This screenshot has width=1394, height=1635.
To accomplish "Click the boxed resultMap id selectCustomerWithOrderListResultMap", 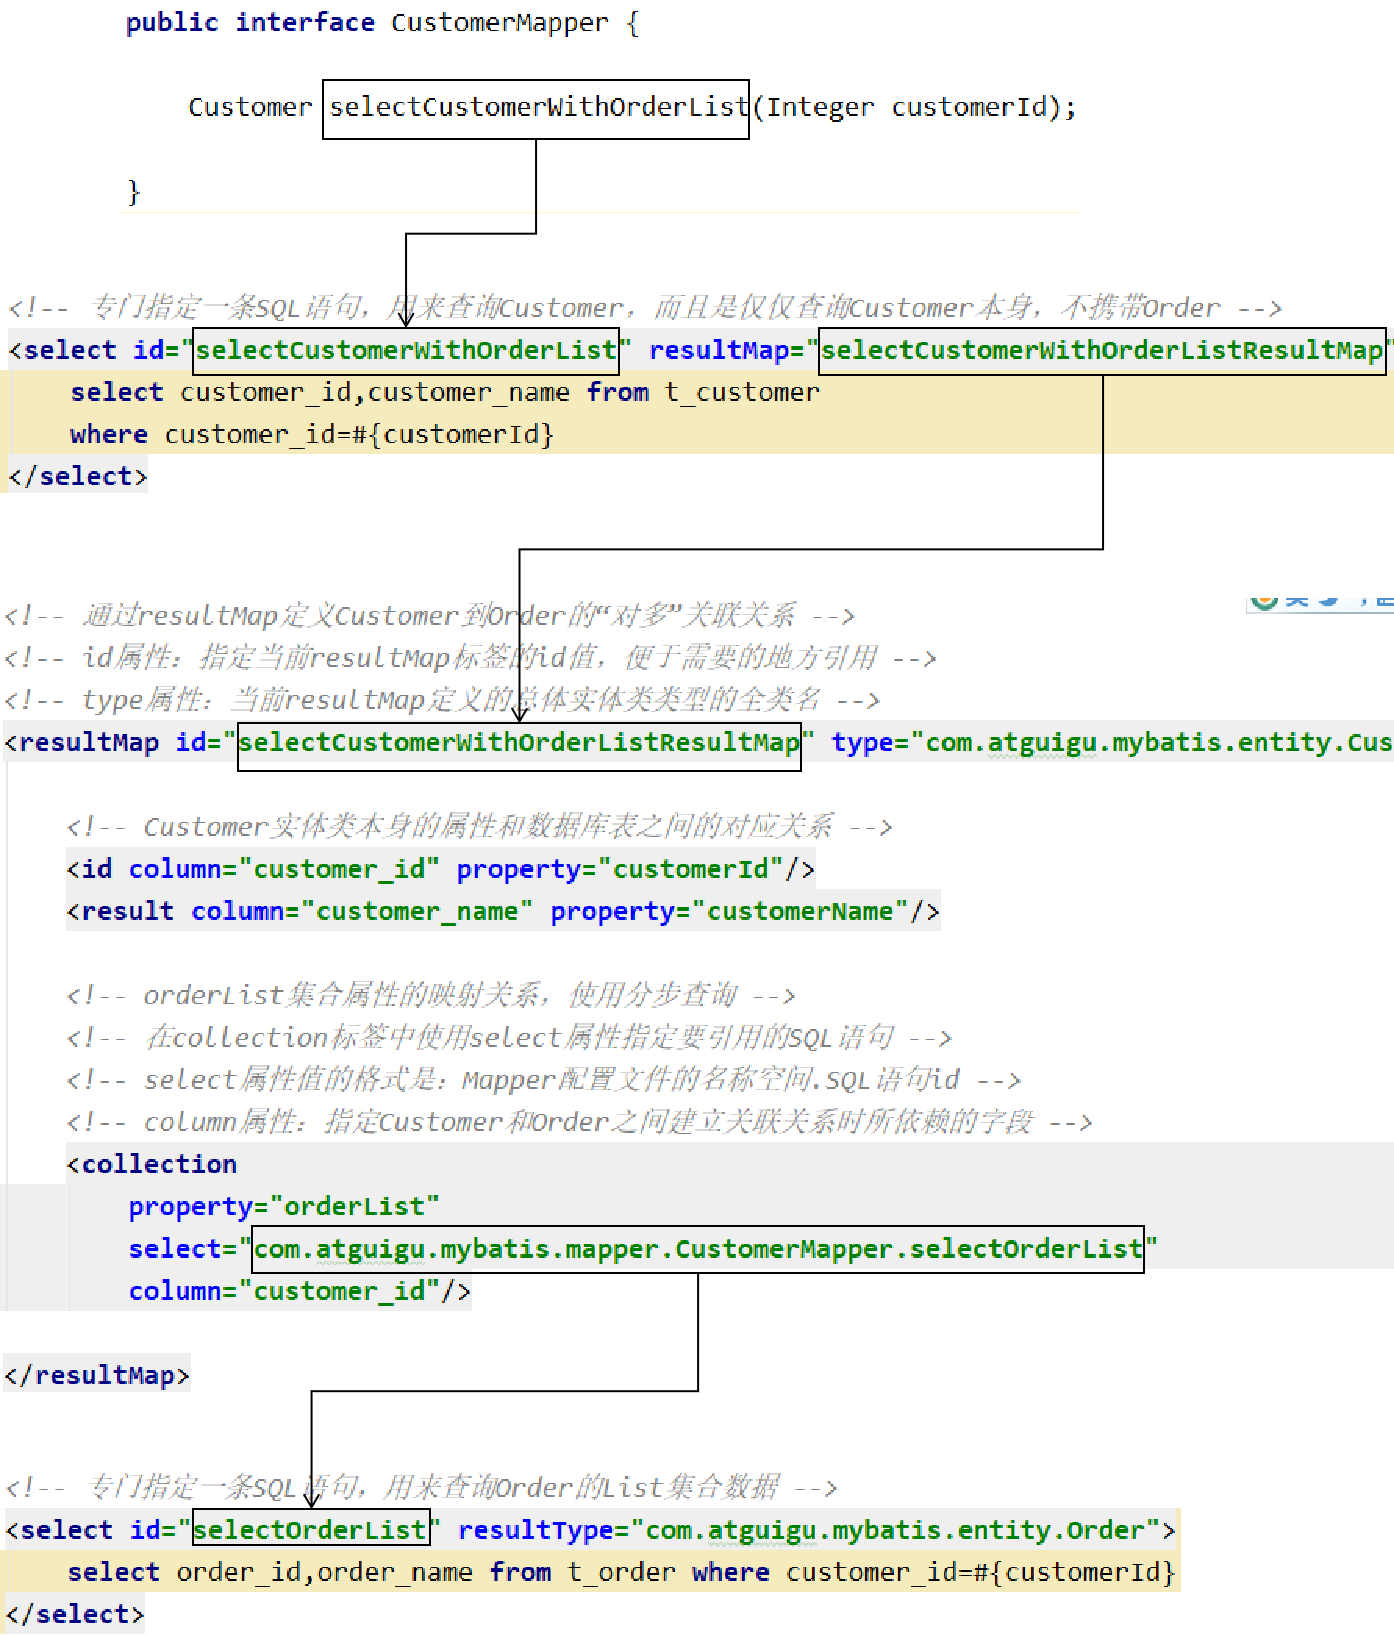I will [x=519, y=743].
